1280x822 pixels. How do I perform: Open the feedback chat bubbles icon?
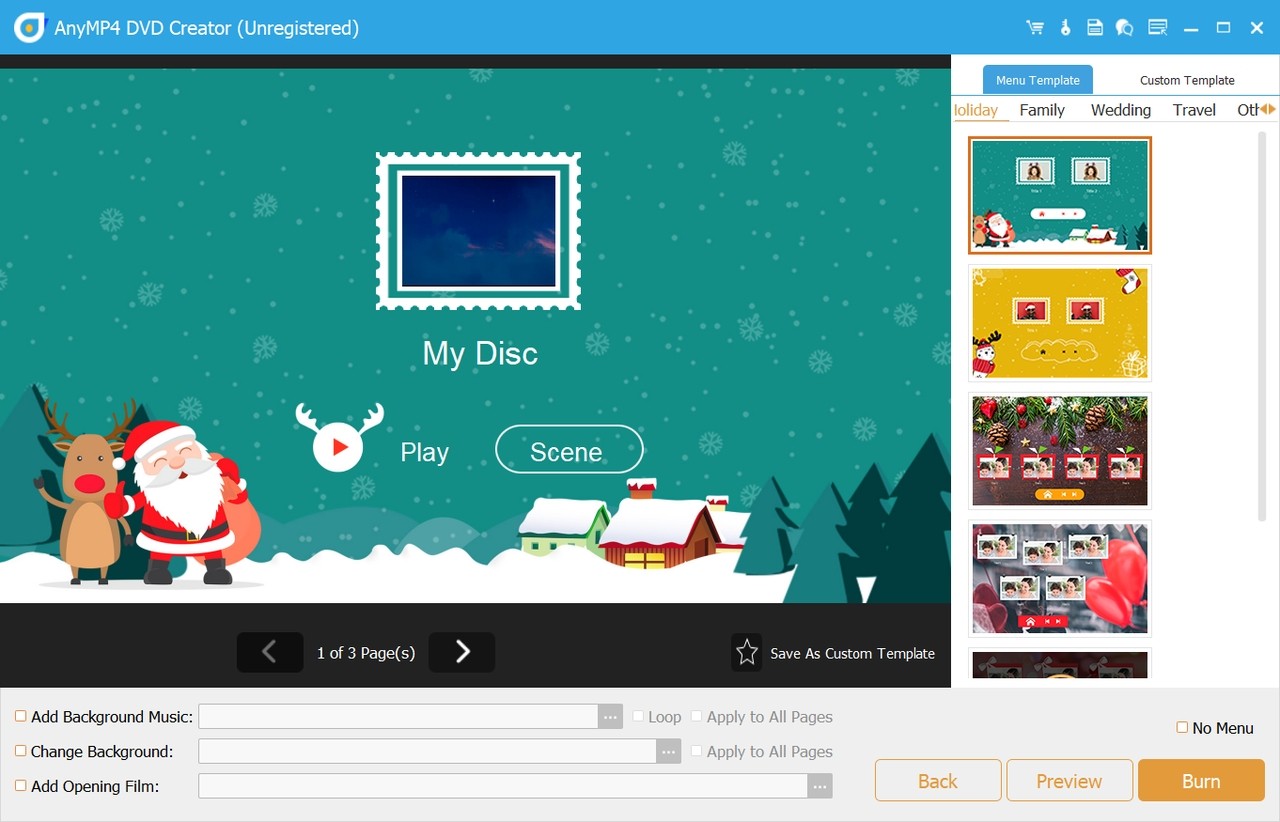(x=1125, y=28)
